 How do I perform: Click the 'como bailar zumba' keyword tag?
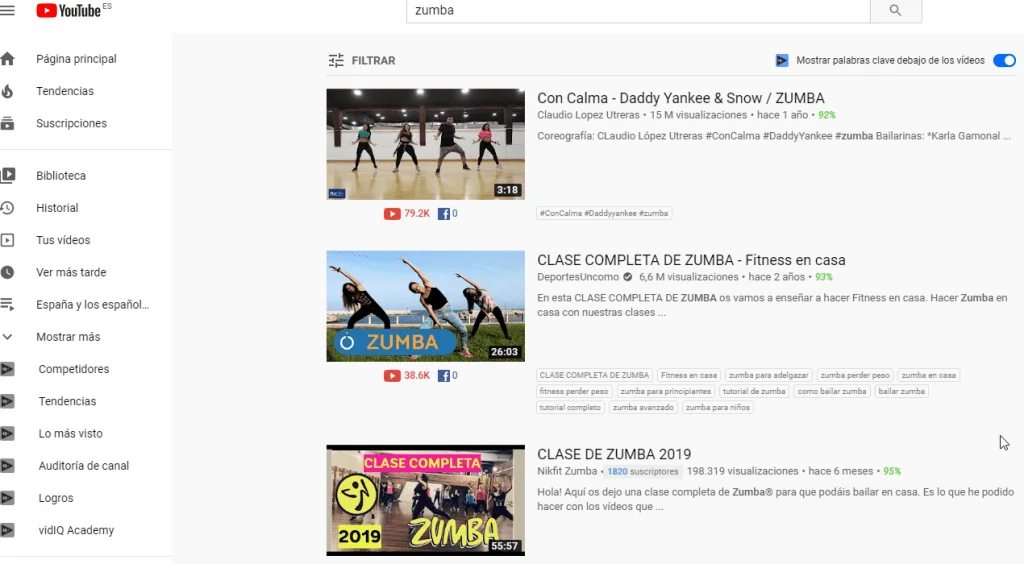[832, 392]
